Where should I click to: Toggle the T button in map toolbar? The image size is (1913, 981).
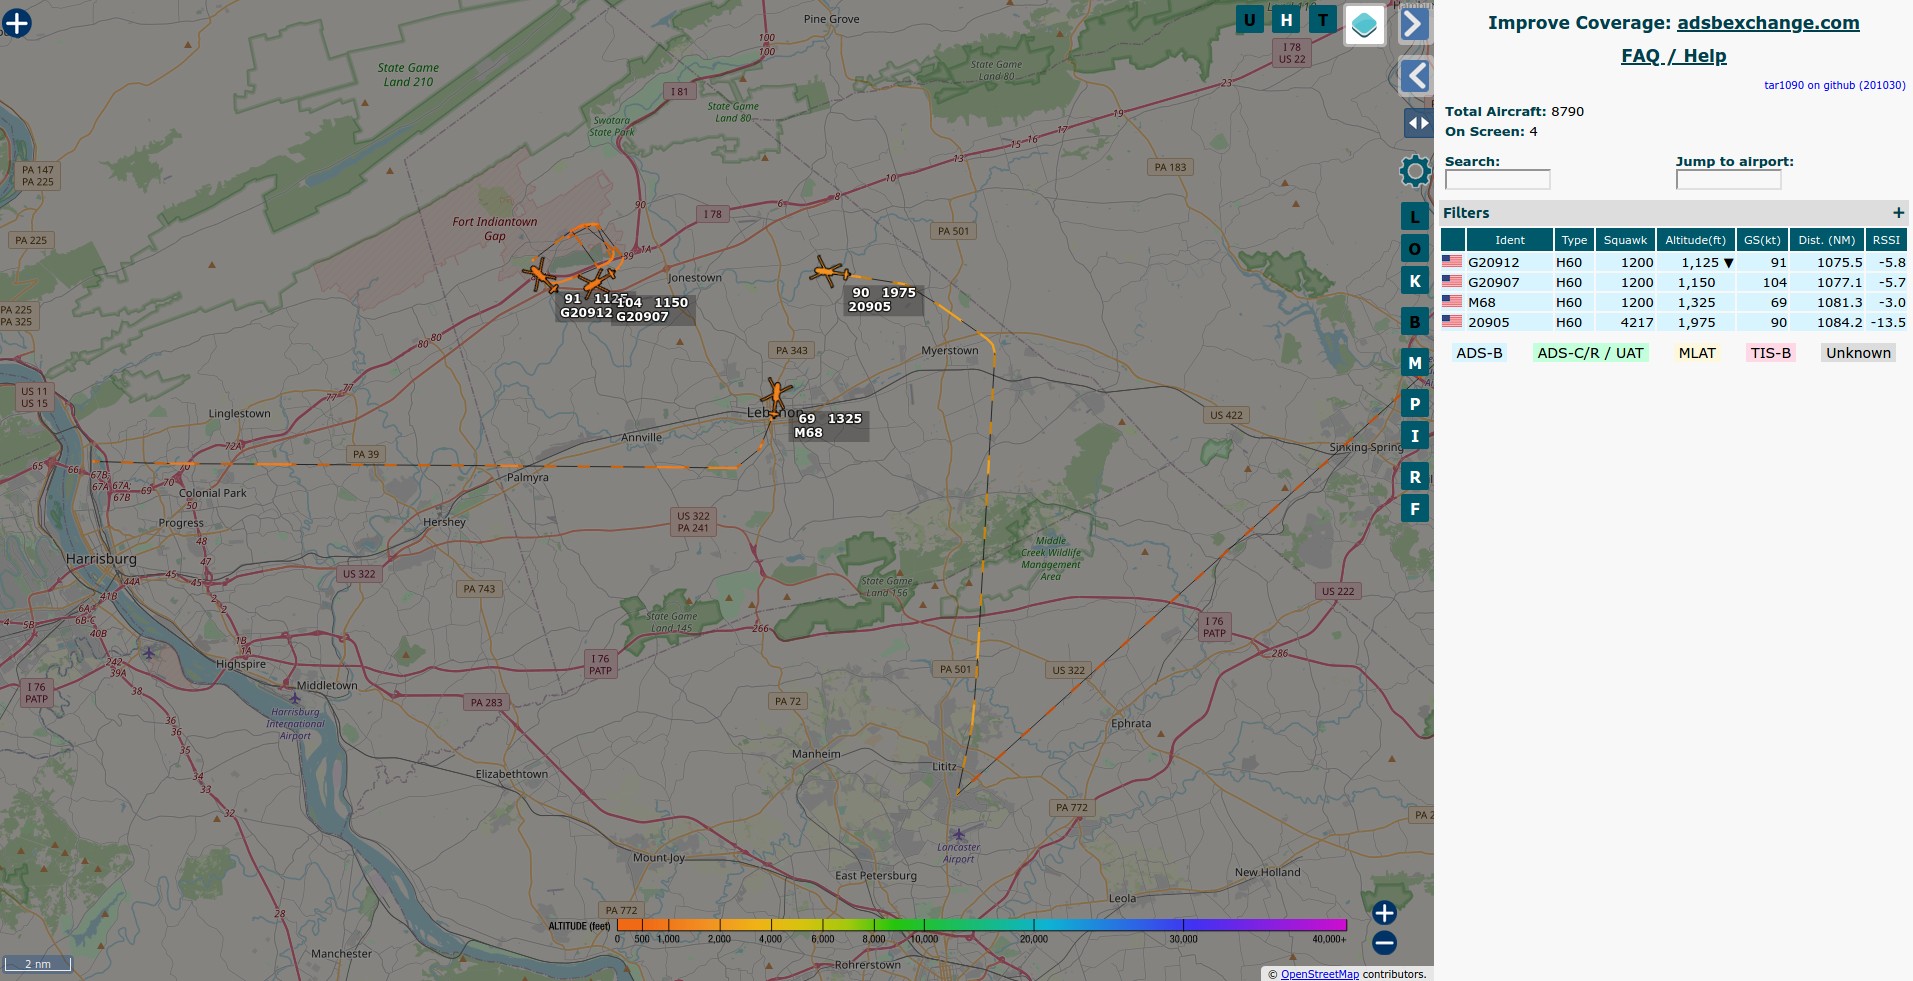tap(1323, 19)
